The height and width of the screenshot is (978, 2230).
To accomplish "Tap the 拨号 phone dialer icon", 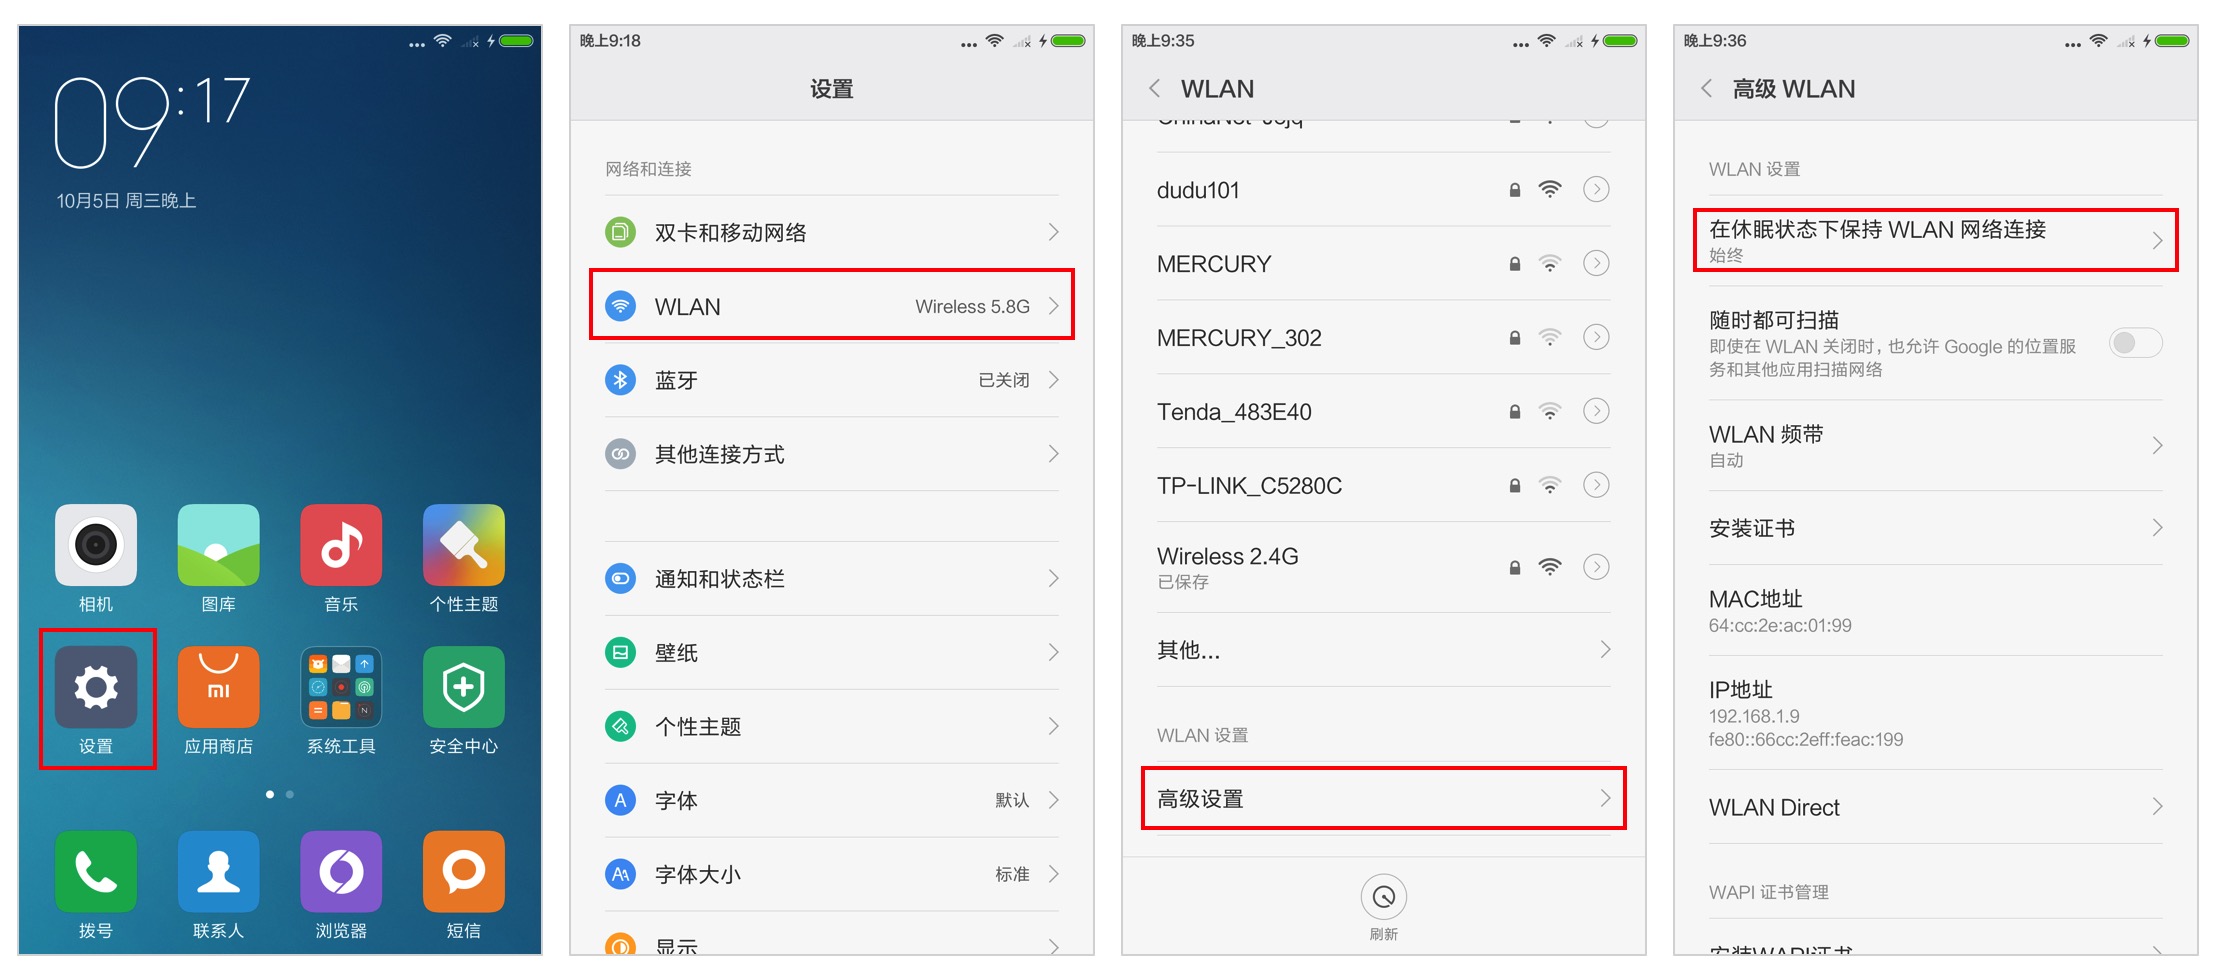I will click(x=96, y=871).
